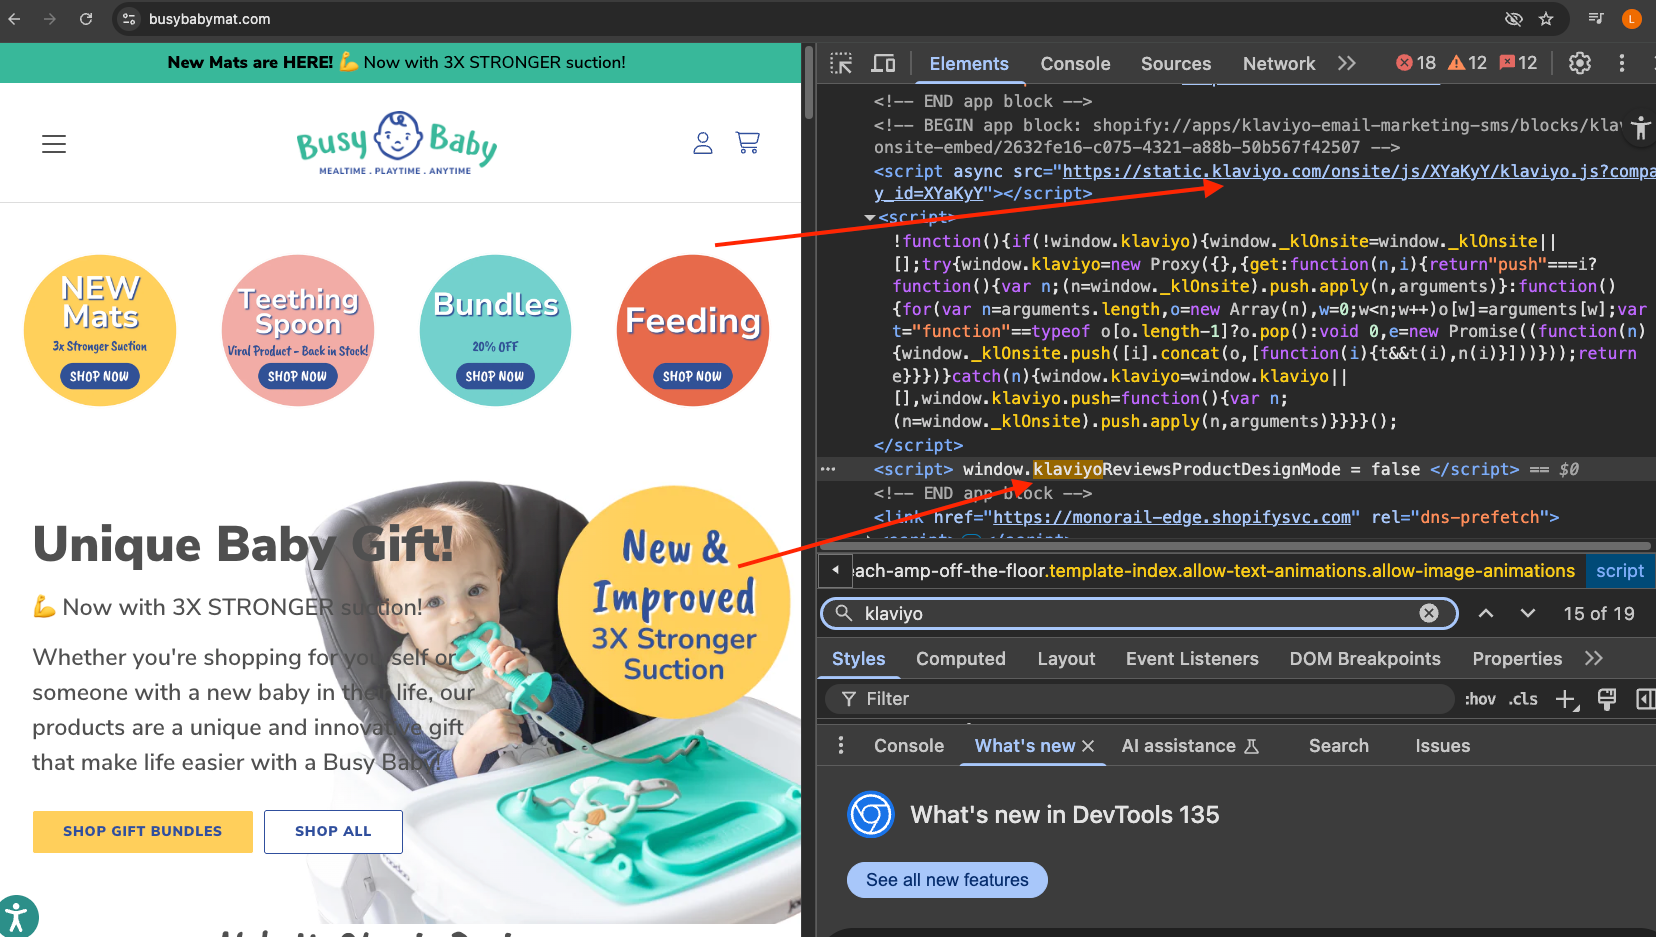Click the three-dots beside selected script node
Image resolution: width=1656 pixels, height=937 pixels.
tap(828, 469)
